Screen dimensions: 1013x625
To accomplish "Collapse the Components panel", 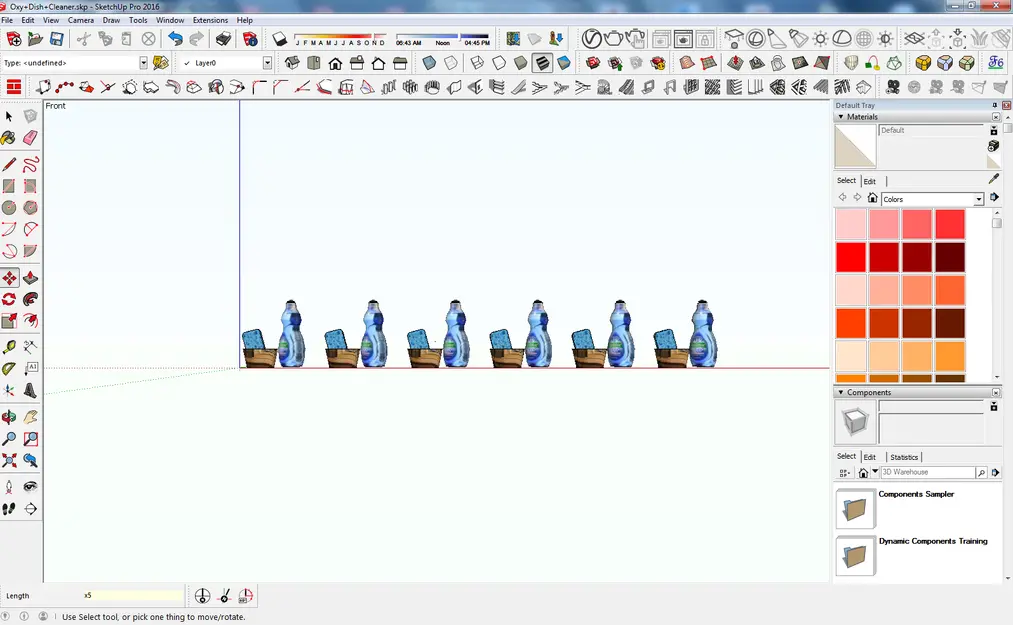I will coord(843,392).
